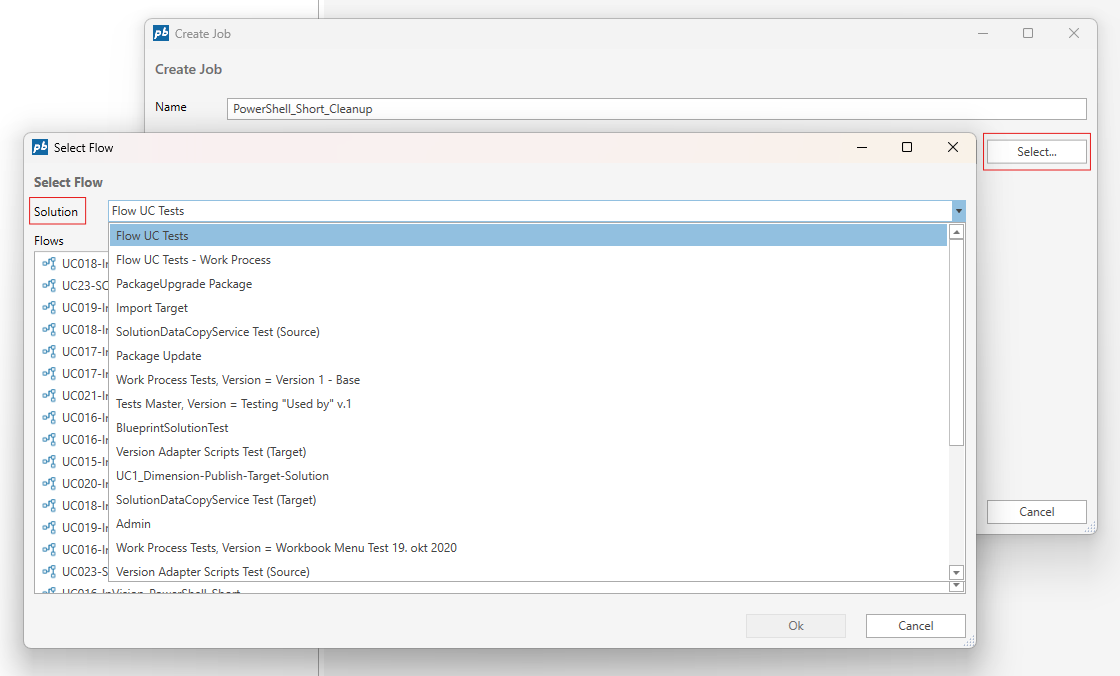The image size is (1120, 676).
Task: Click the pb logo in Select Flow title bar
Action: coord(40,147)
